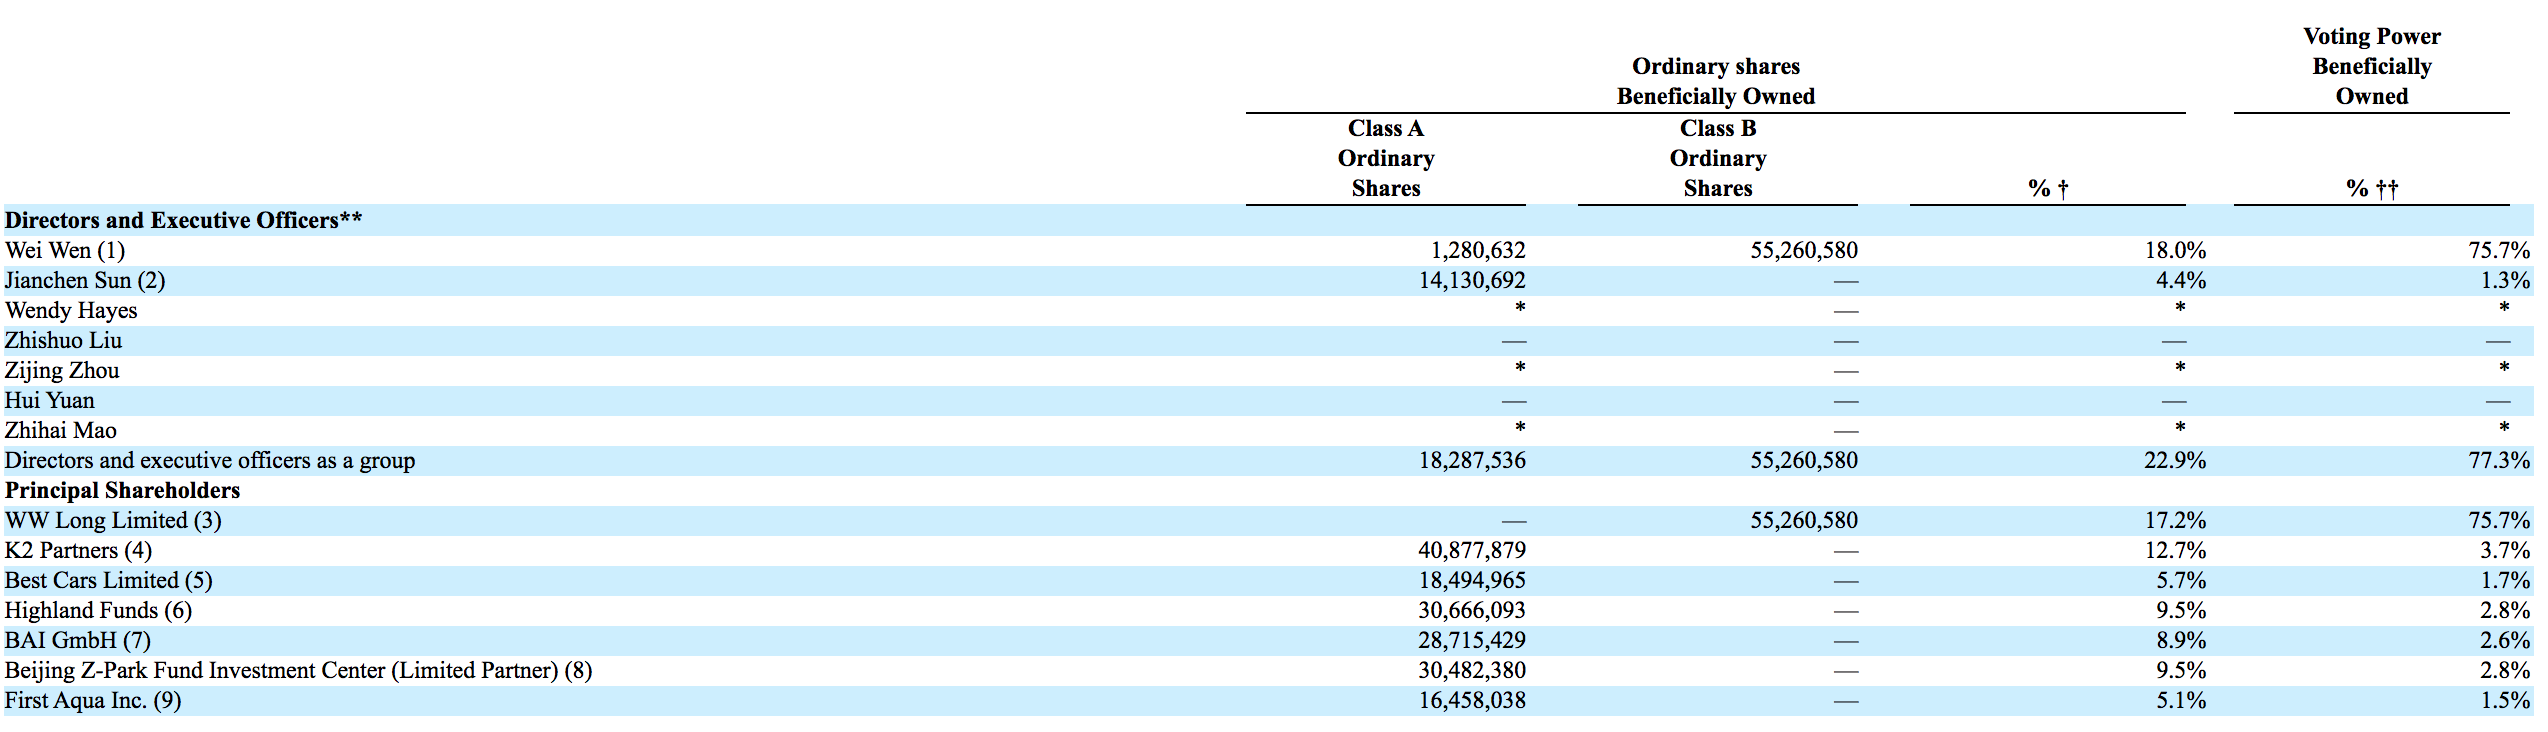Select First Aqua Inc. (9) label
Viewport: 2548px width, 732px height.
point(93,701)
